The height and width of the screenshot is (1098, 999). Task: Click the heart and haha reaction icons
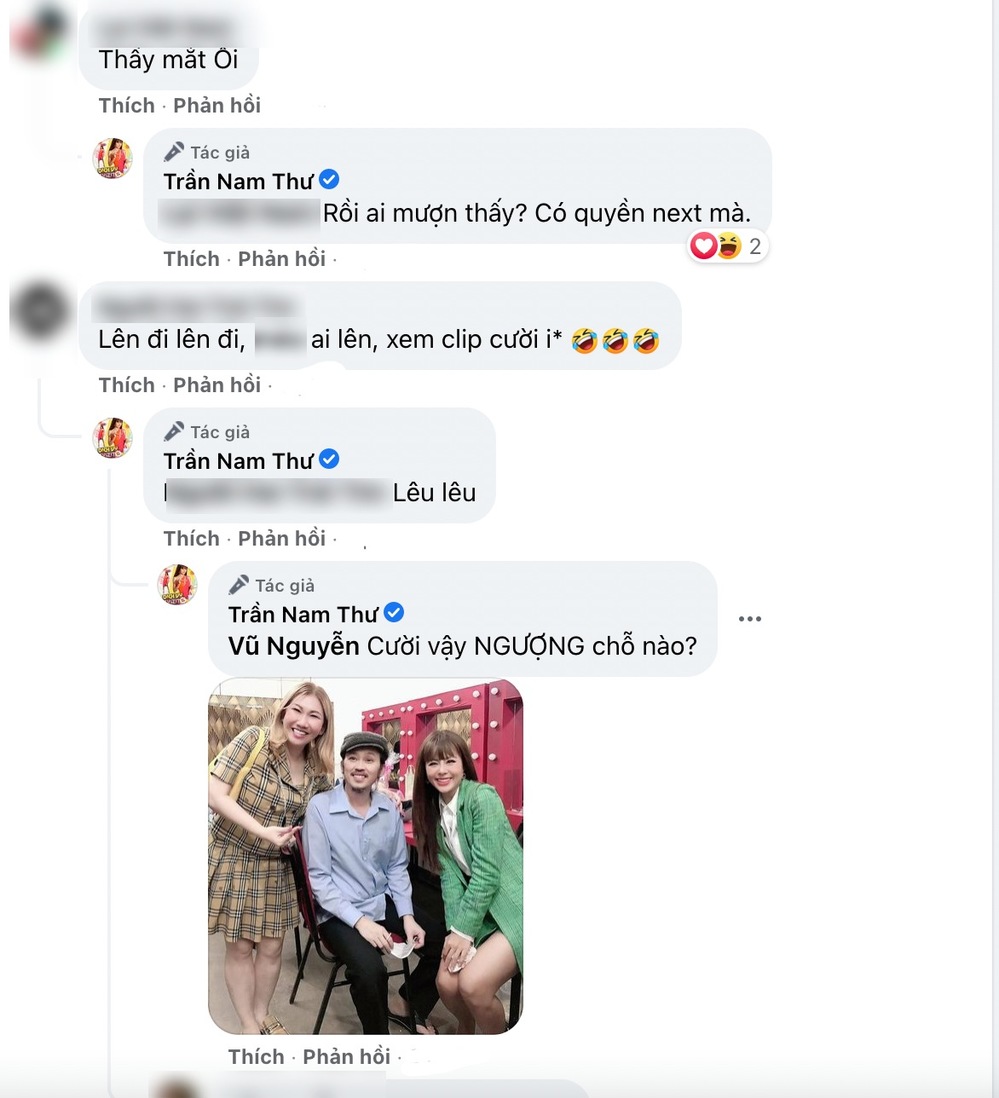pyautogui.click(x=716, y=246)
